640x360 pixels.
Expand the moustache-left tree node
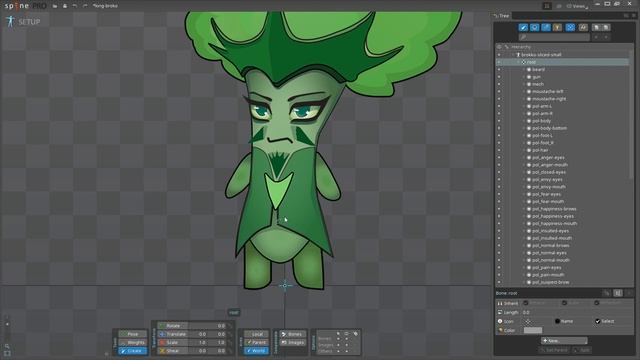point(524,91)
